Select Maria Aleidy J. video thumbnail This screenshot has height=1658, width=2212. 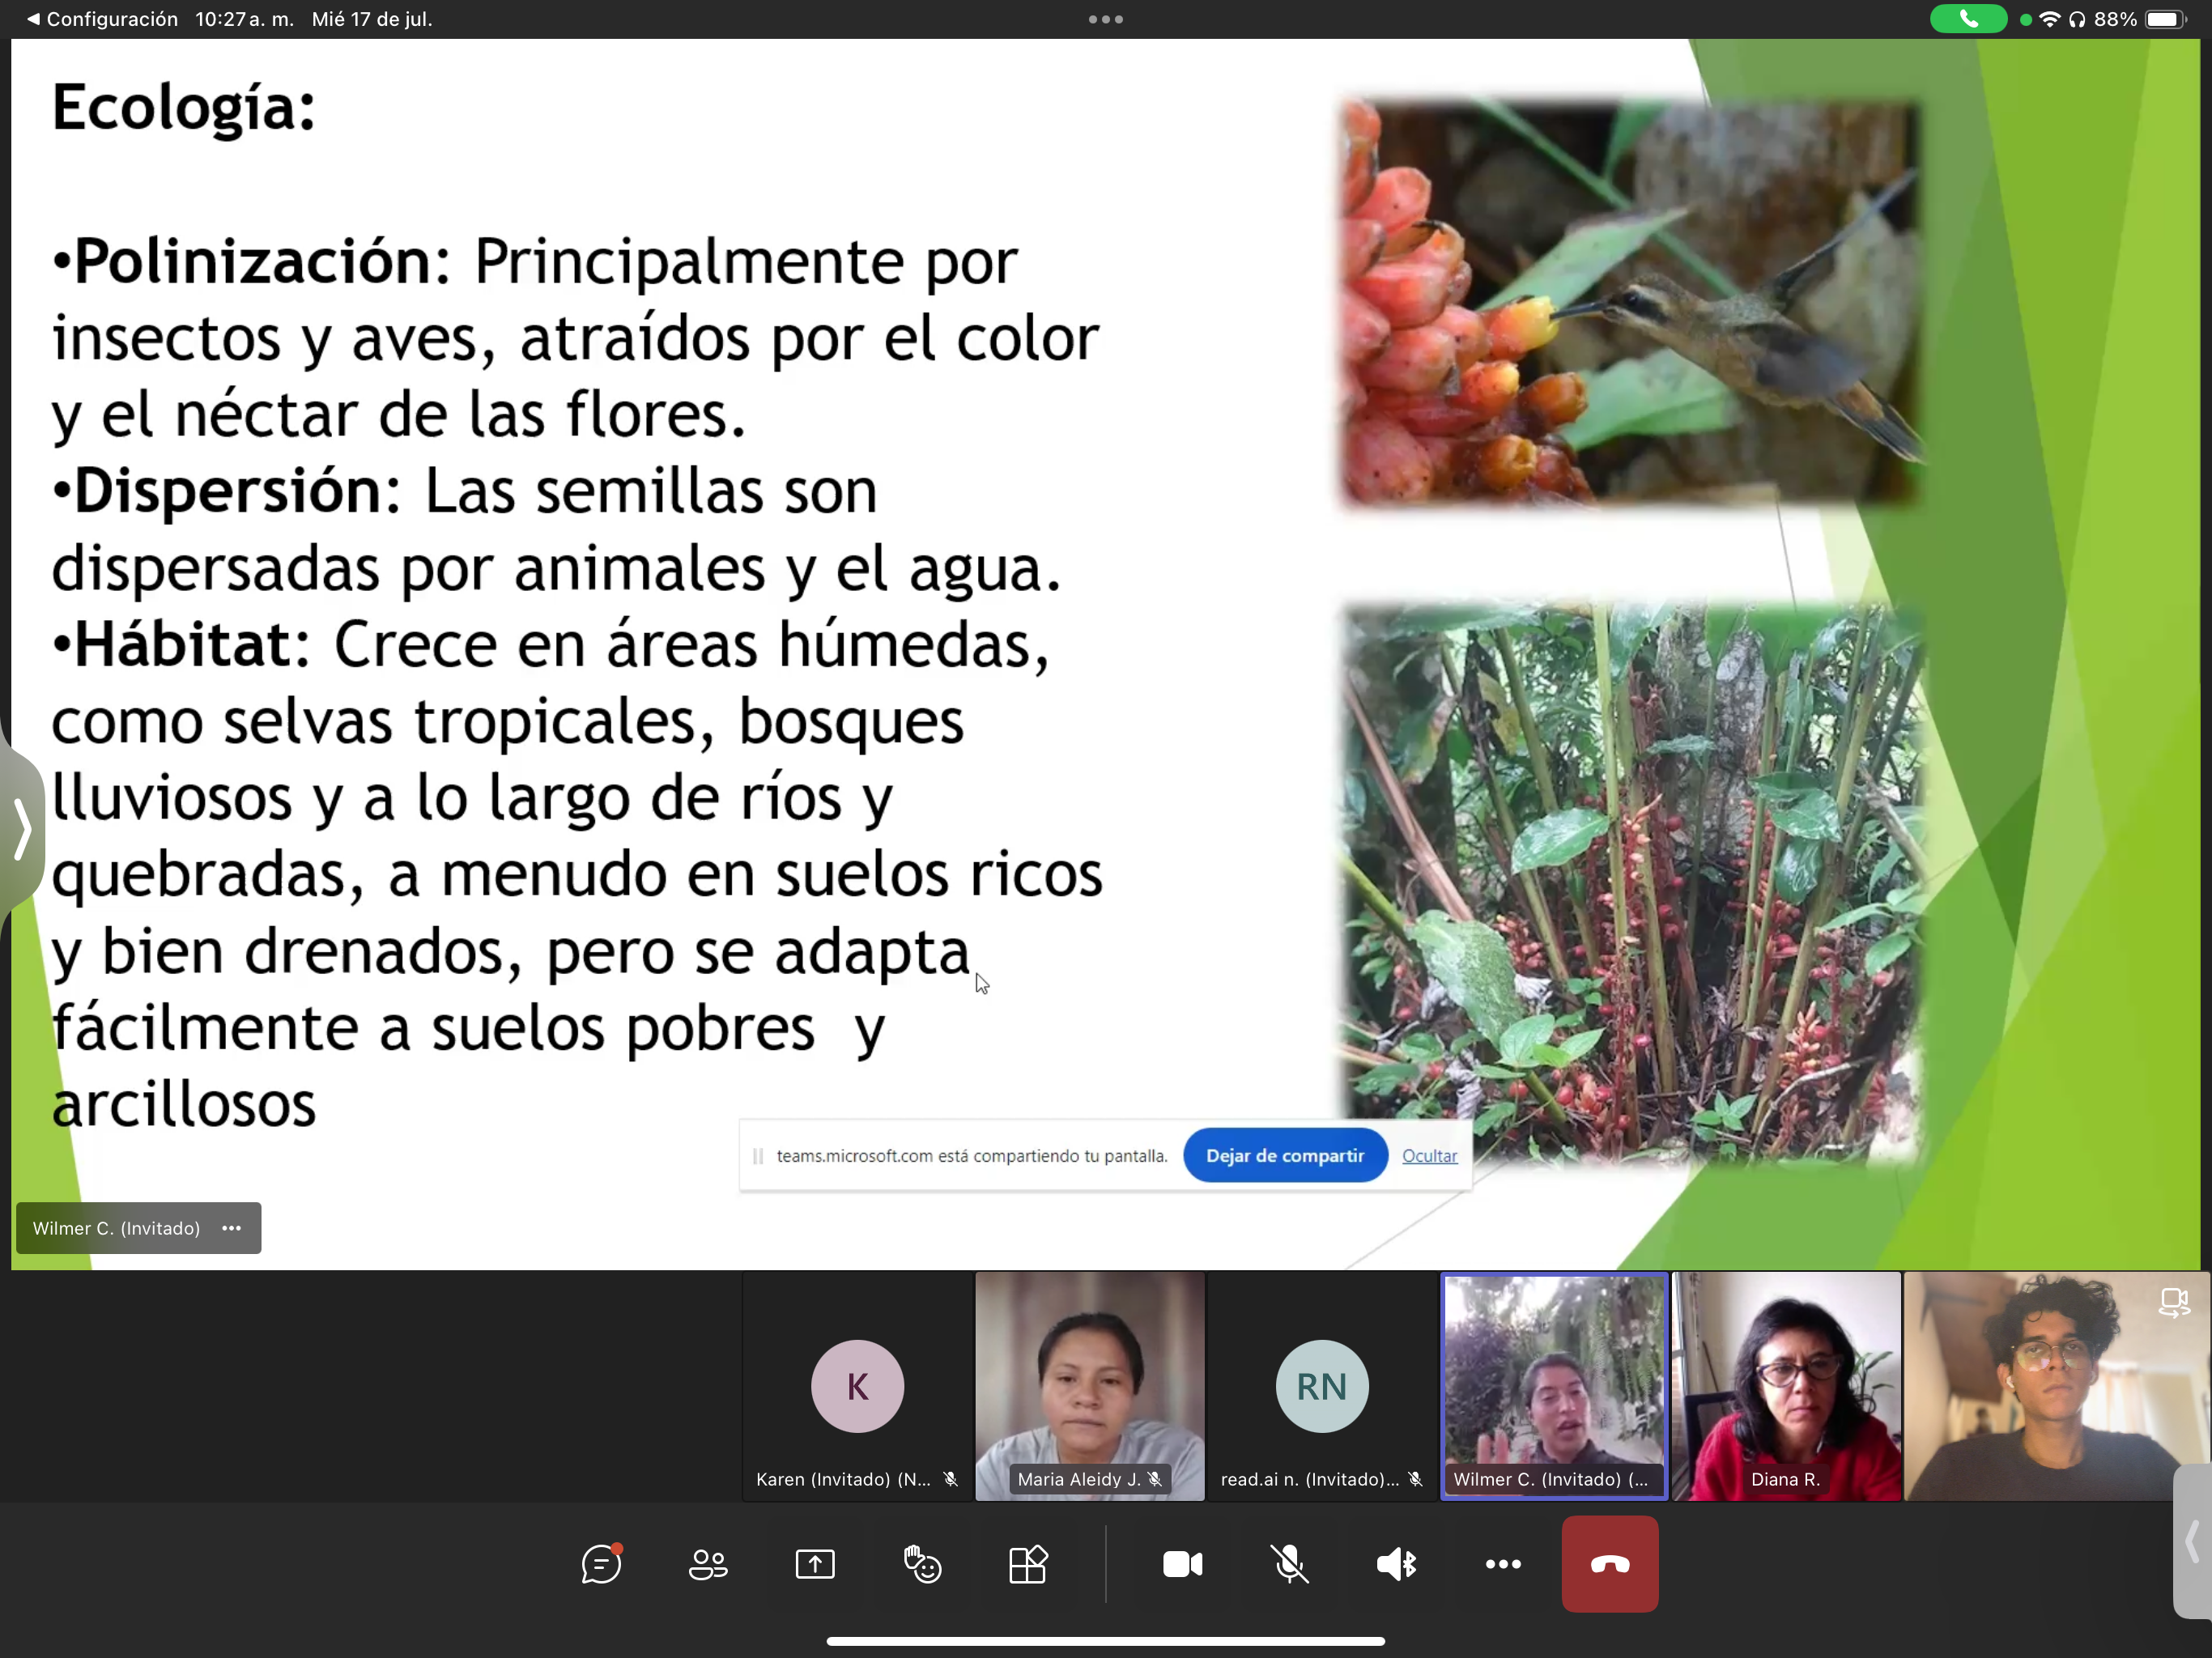[1089, 1386]
